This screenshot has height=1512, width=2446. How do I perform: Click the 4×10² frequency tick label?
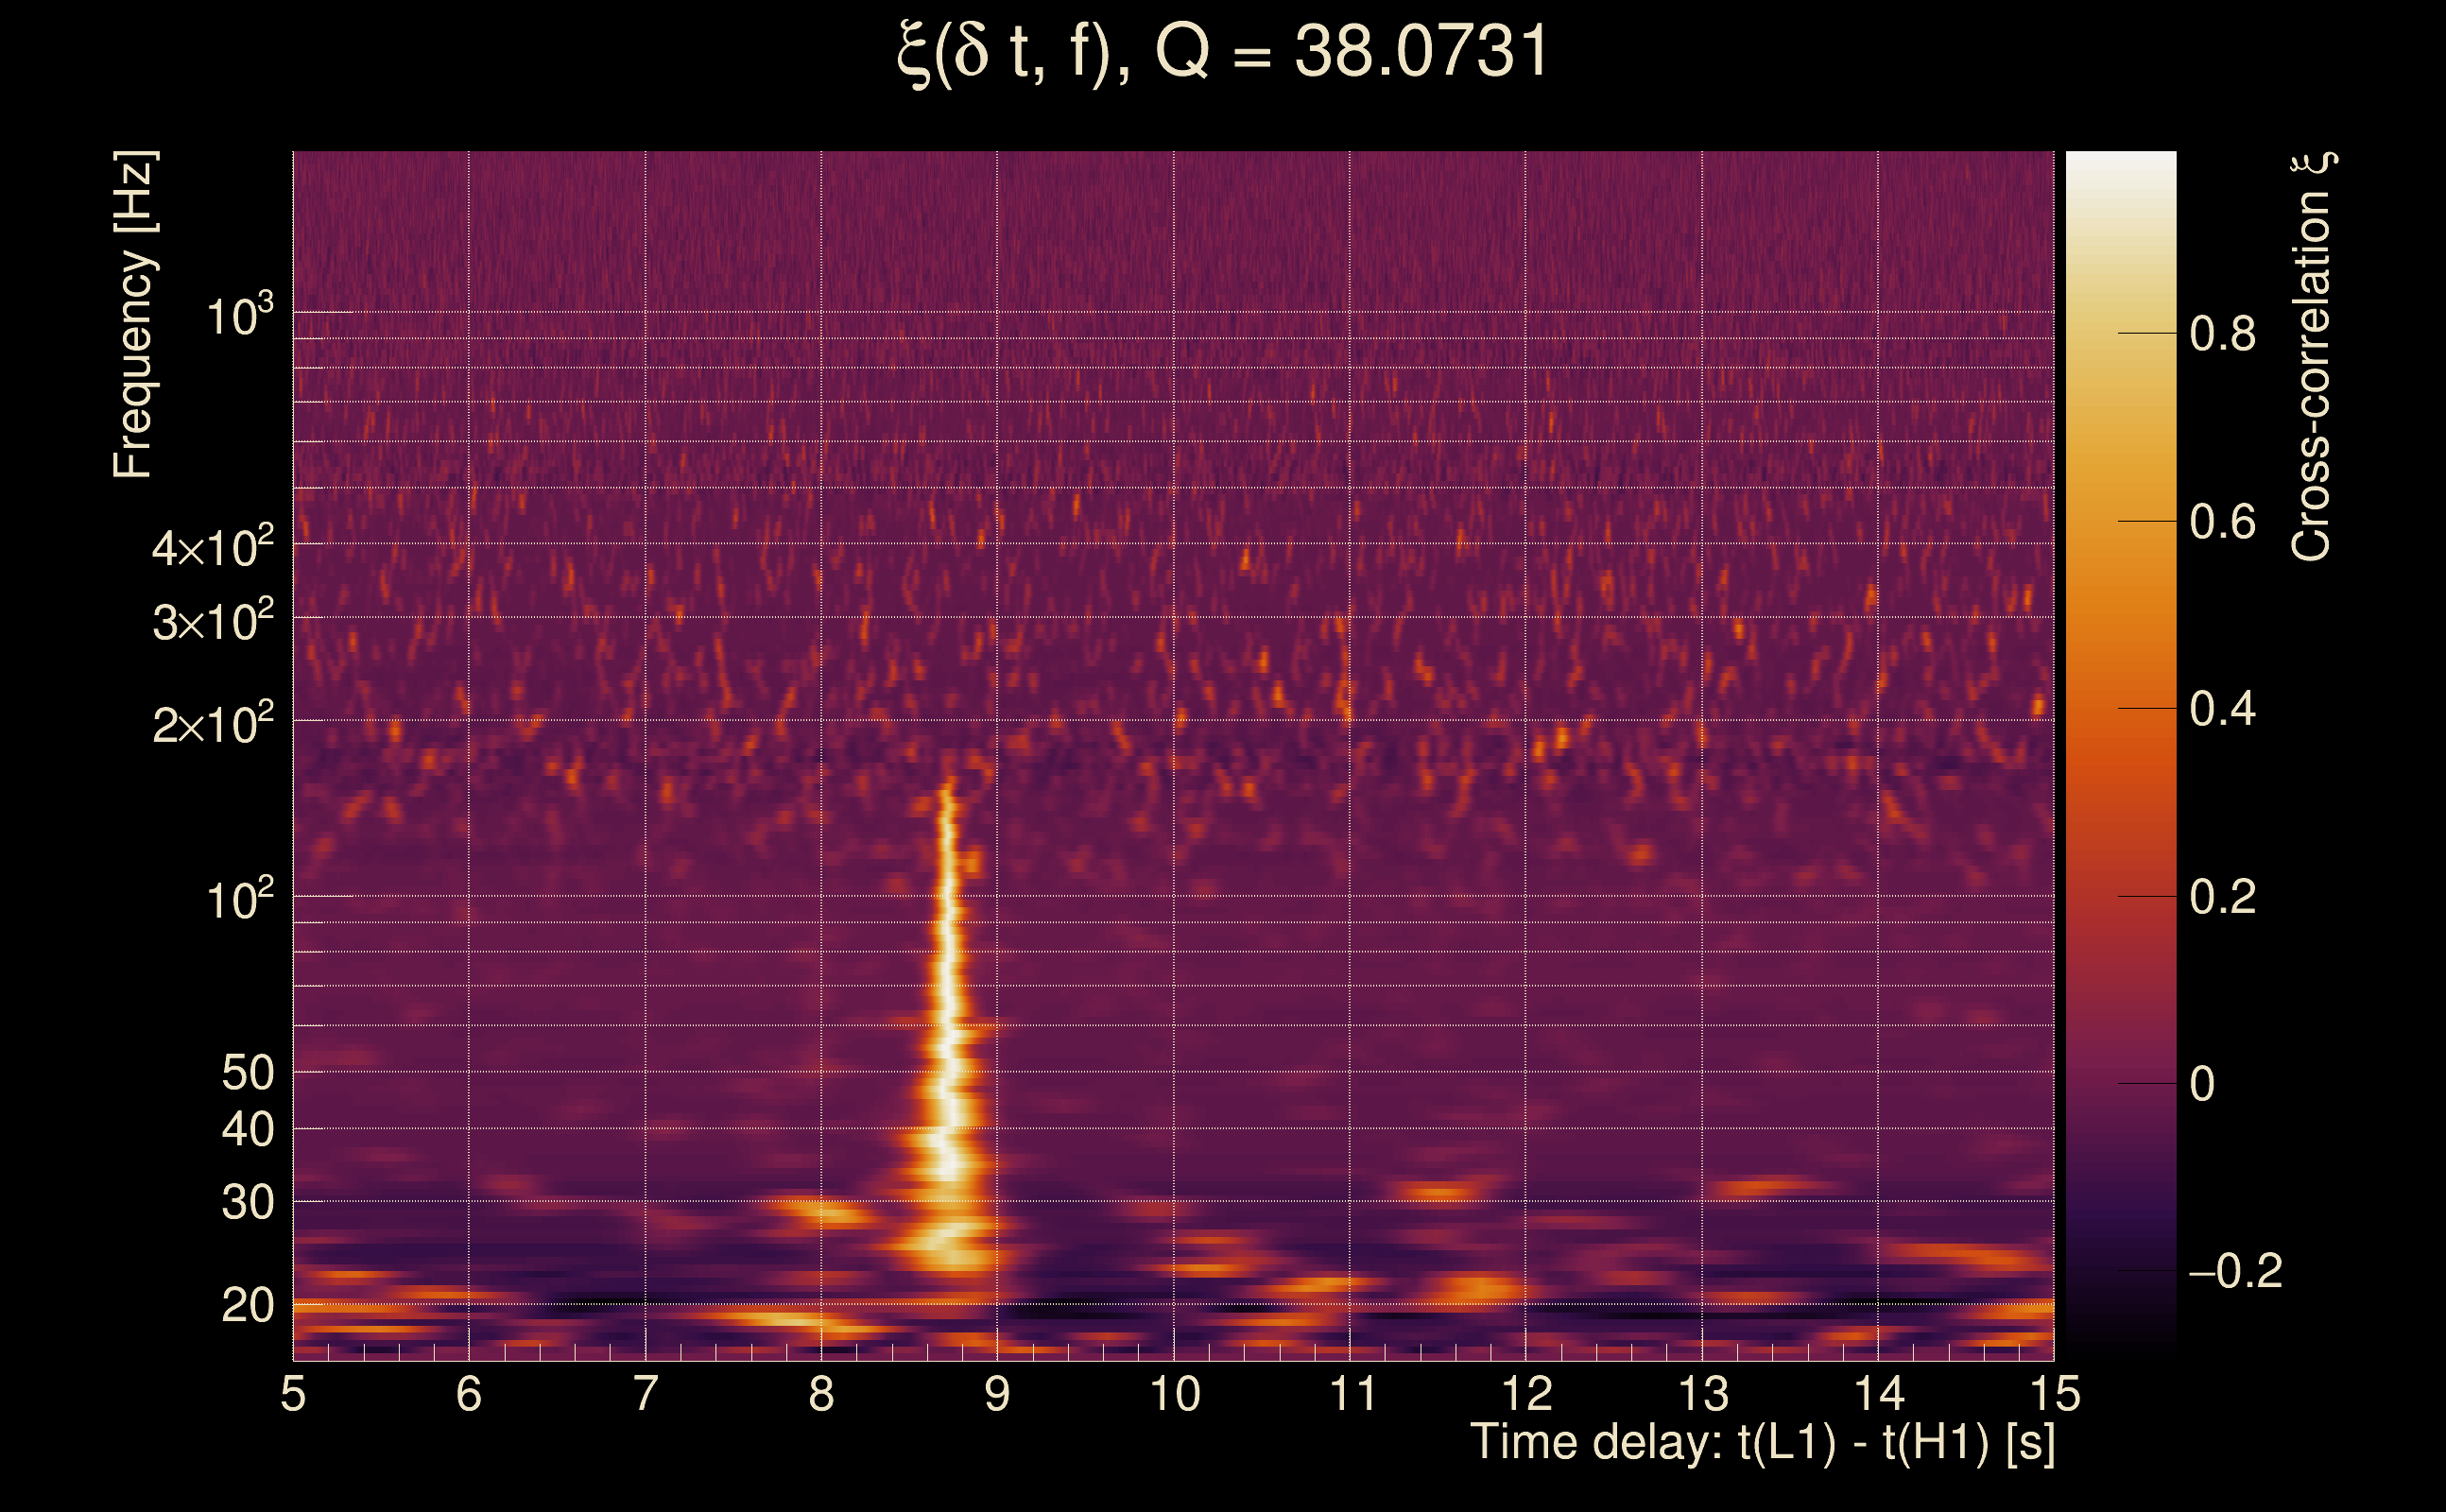[213, 547]
